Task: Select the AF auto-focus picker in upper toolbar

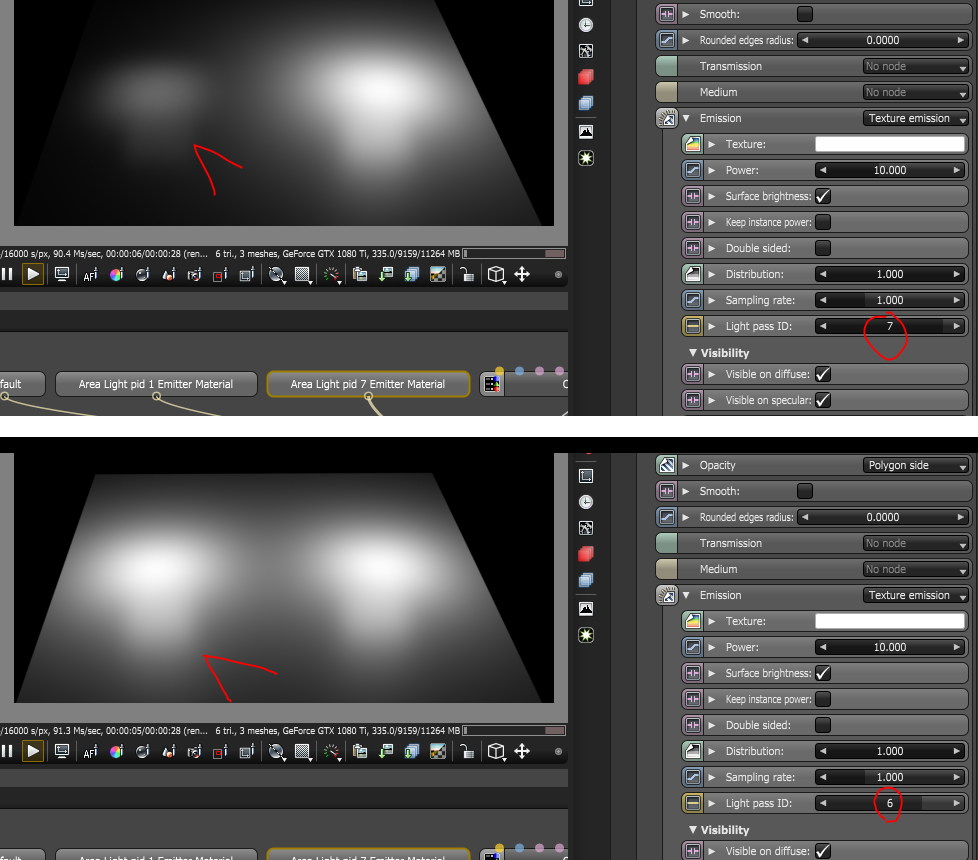Action: coord(90,275)
